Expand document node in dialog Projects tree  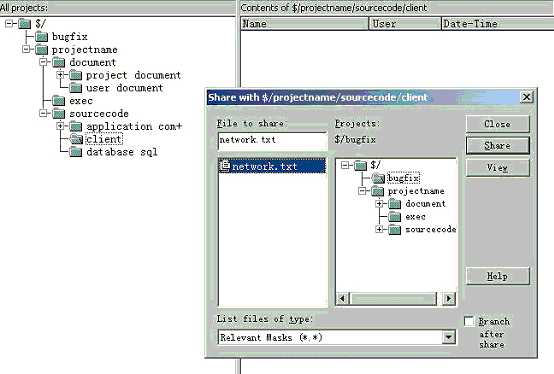point(379,203)
